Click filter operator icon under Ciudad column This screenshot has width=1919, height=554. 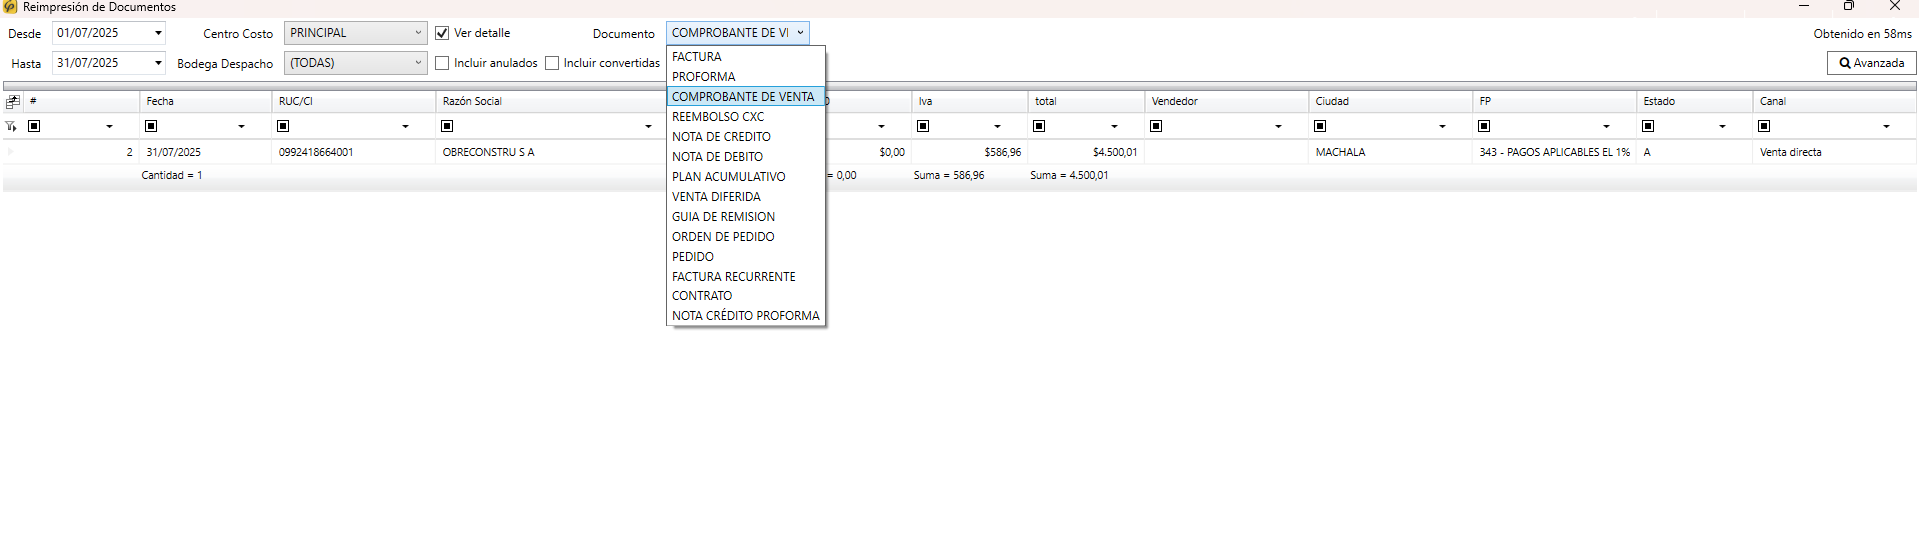pyautogui.click(x=1320, y=126)
